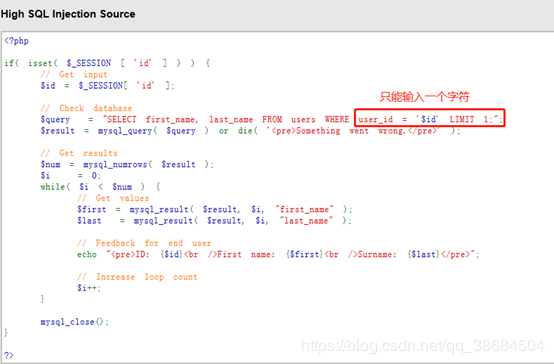The image size is (554, 364).
Task: Click the '// Check database' comment
Action: 86,108
